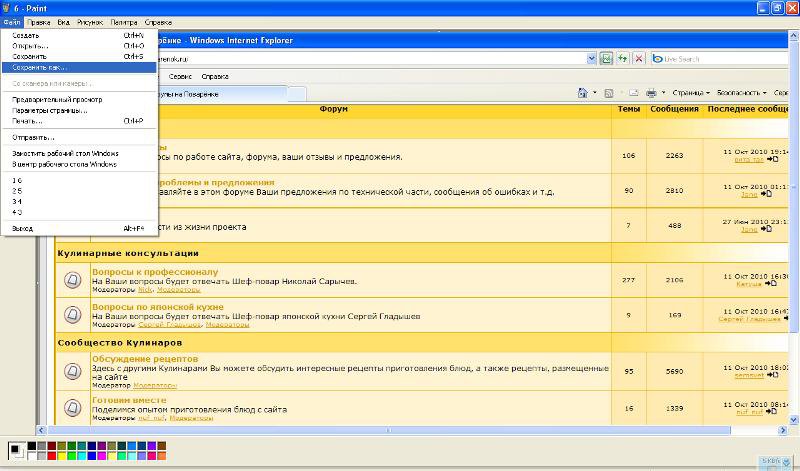Screen dimensions: 800x471
Task: Click the home icon in the browser toolbar
Action: pos(581,93)
